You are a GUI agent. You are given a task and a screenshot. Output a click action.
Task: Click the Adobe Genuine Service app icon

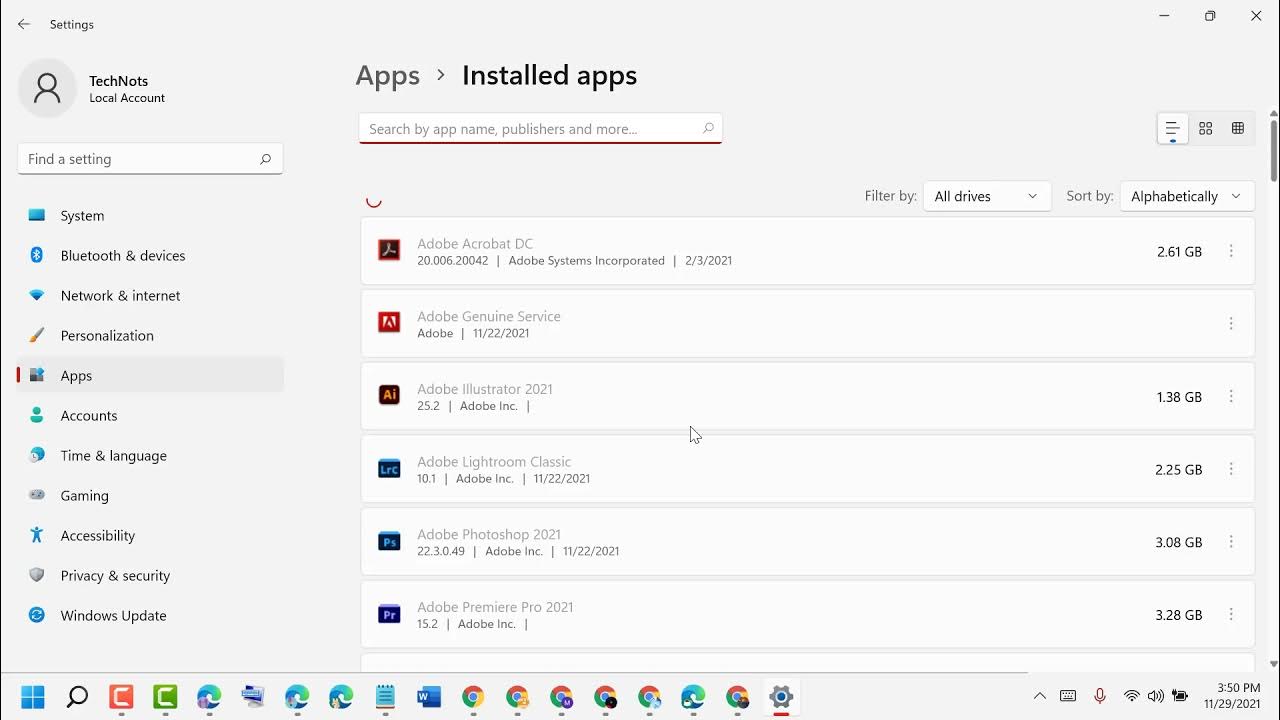pos(389,323)
